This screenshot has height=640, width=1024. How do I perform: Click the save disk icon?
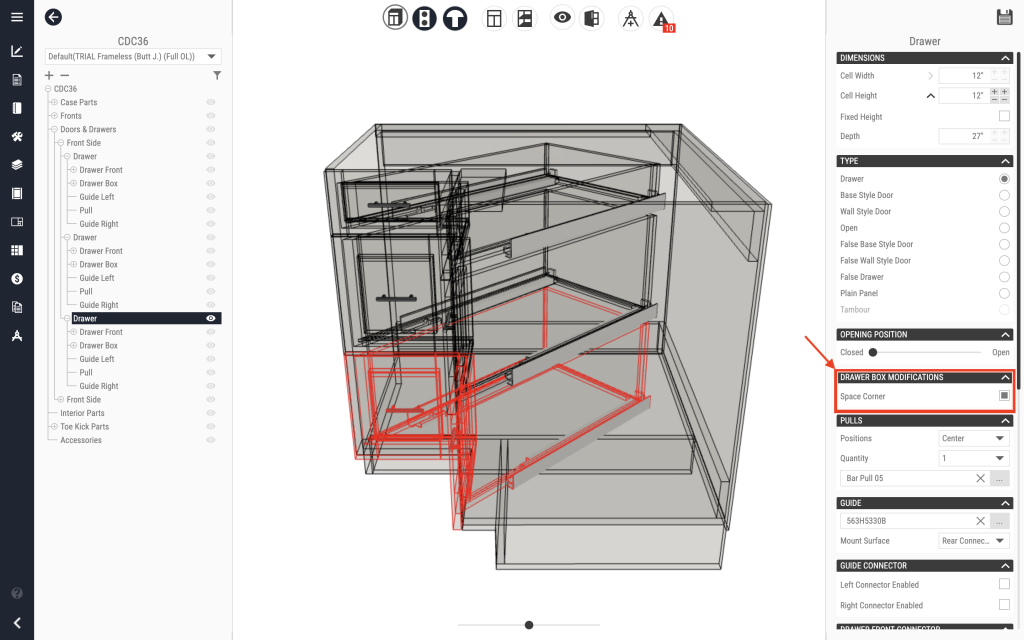pos(1004,17)
